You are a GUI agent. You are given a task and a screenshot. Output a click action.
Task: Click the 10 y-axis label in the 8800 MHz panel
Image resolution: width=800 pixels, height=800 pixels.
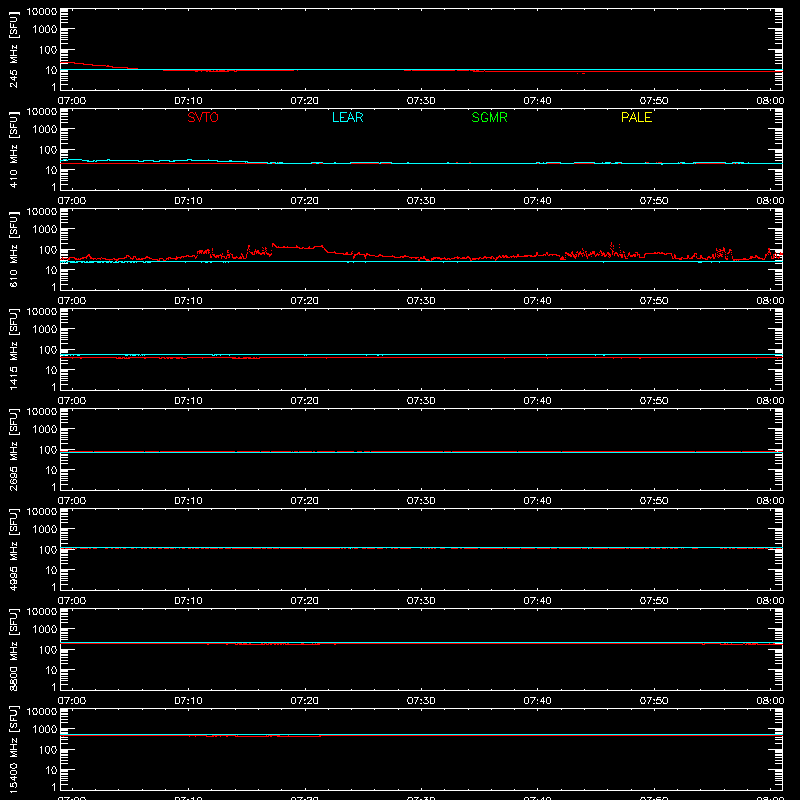pyautogui.click(x=51, y=670)
